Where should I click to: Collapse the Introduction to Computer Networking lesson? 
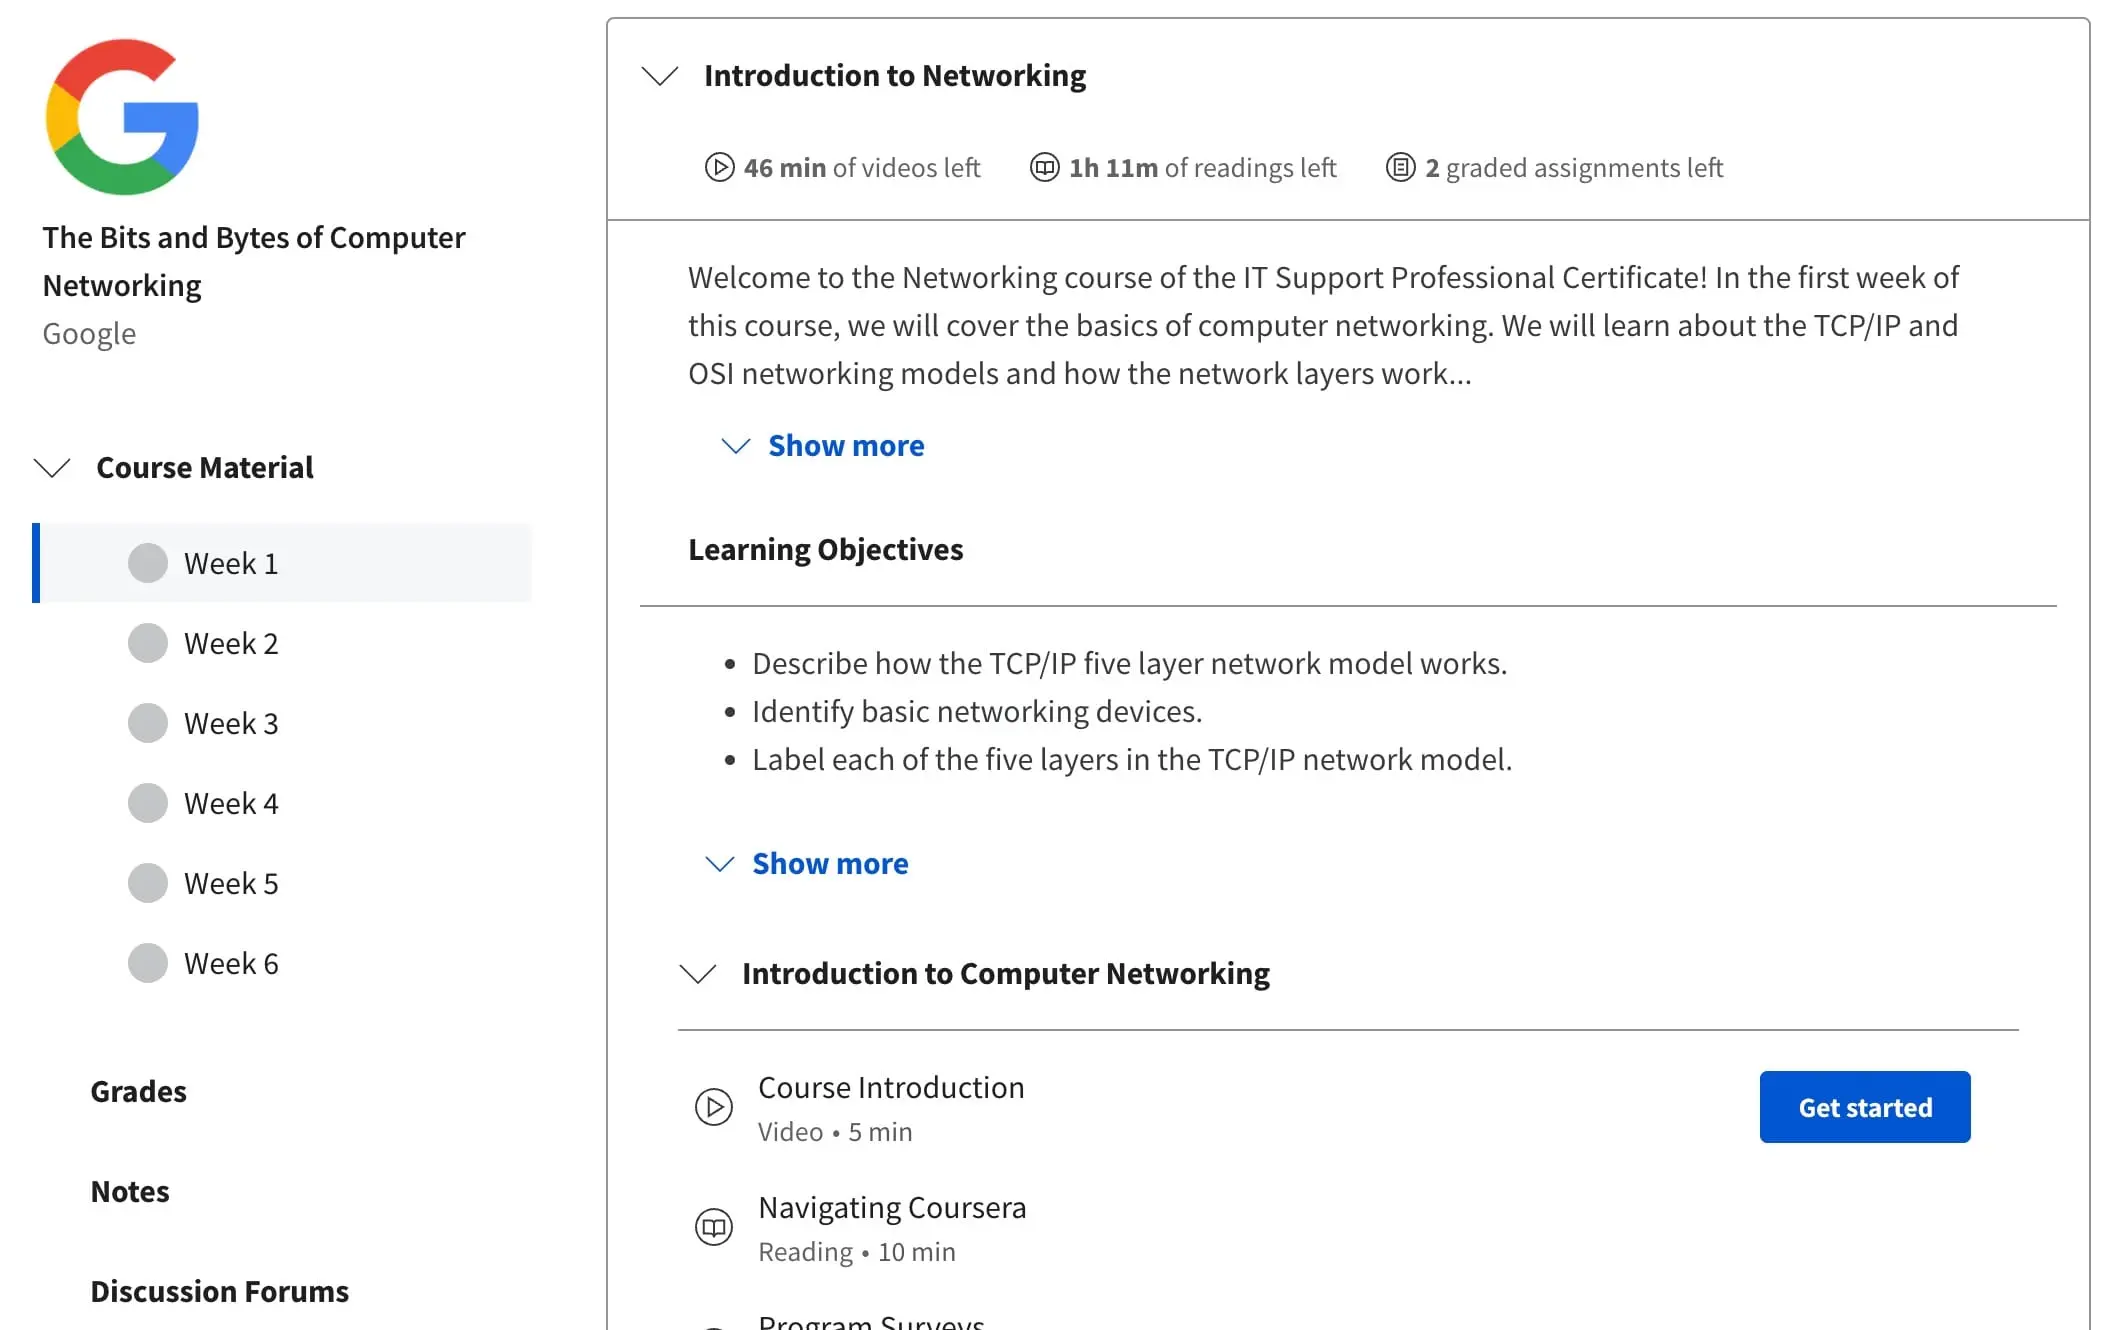click(x=698, y=973)
